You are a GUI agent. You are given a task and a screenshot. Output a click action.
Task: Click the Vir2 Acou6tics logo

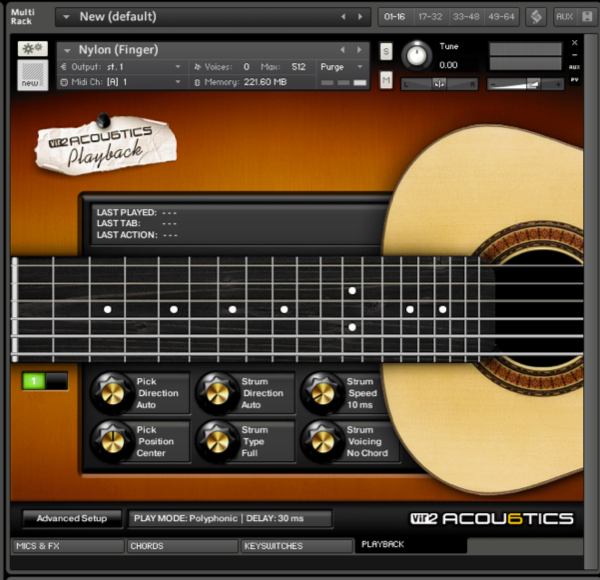(x=492, y=518)
